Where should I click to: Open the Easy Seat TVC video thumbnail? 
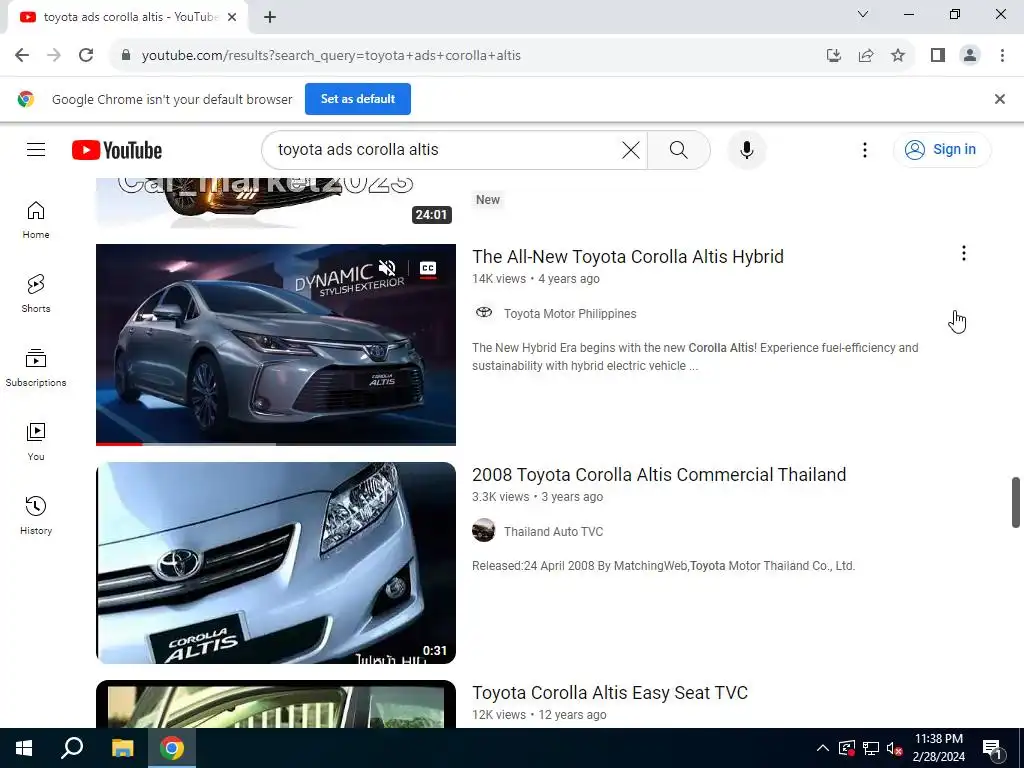coord(276,704)
